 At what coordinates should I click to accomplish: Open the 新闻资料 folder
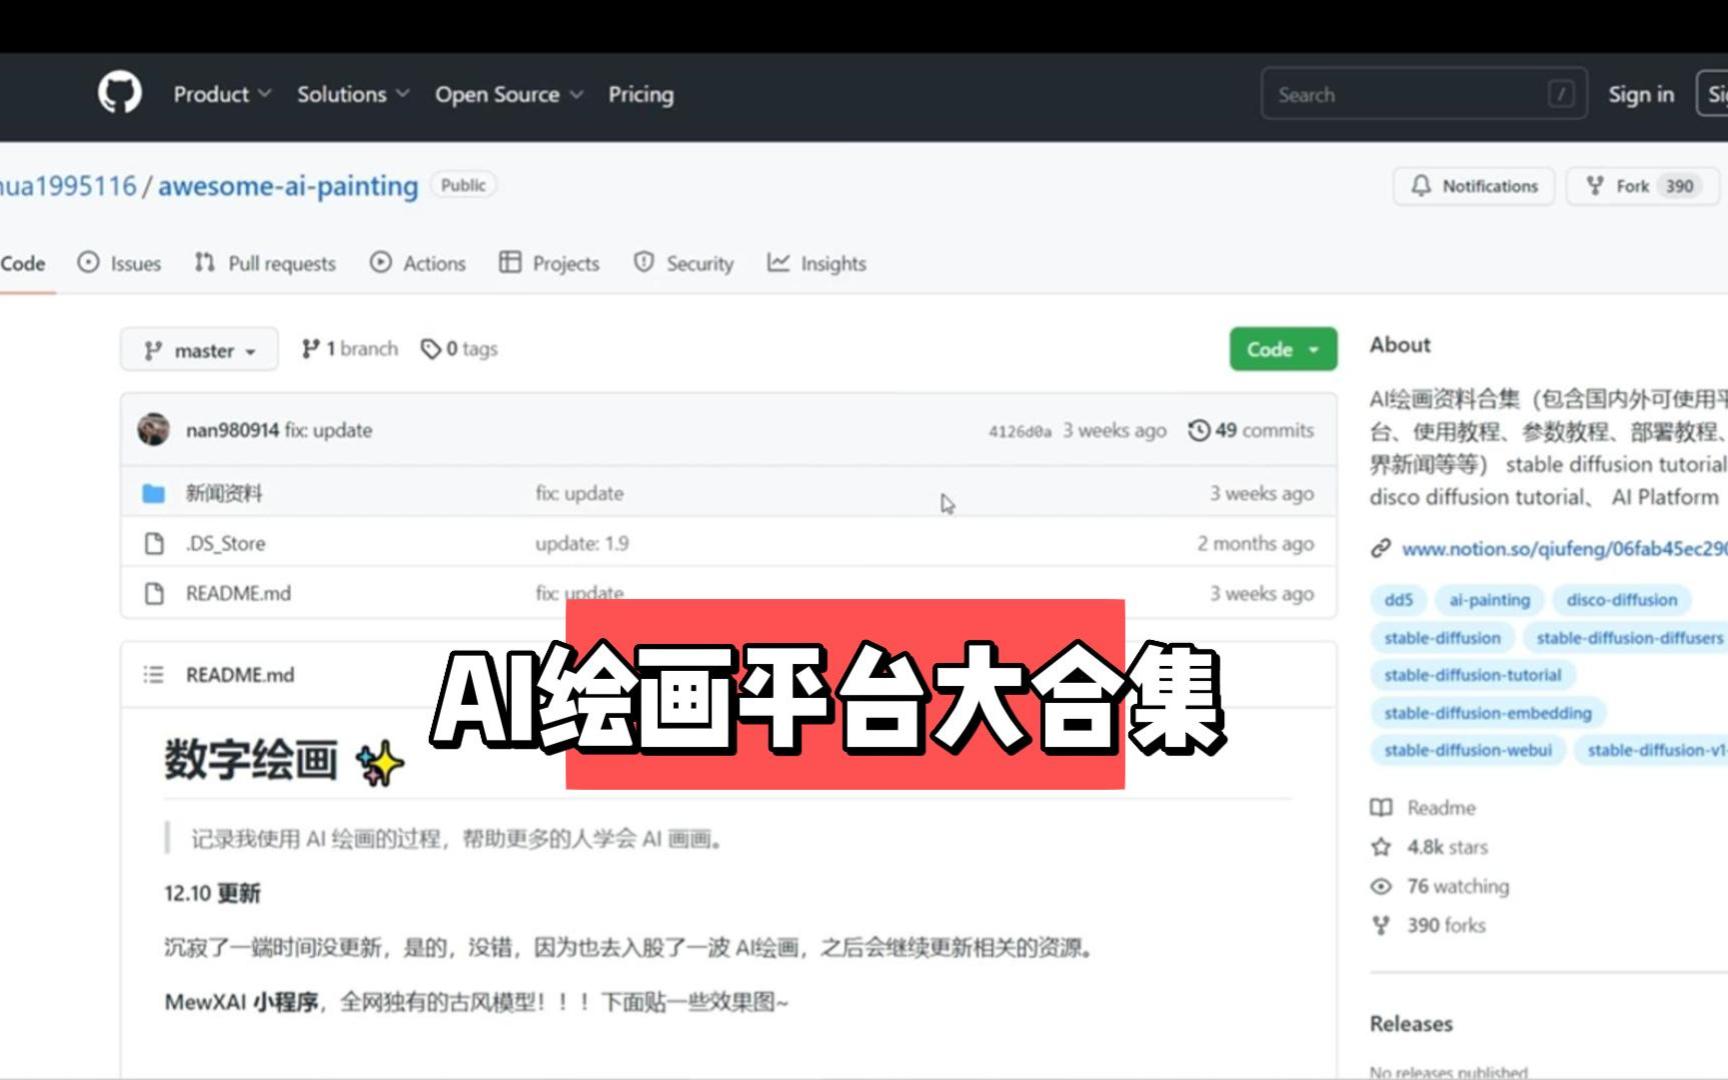click(x=224, y=493)
